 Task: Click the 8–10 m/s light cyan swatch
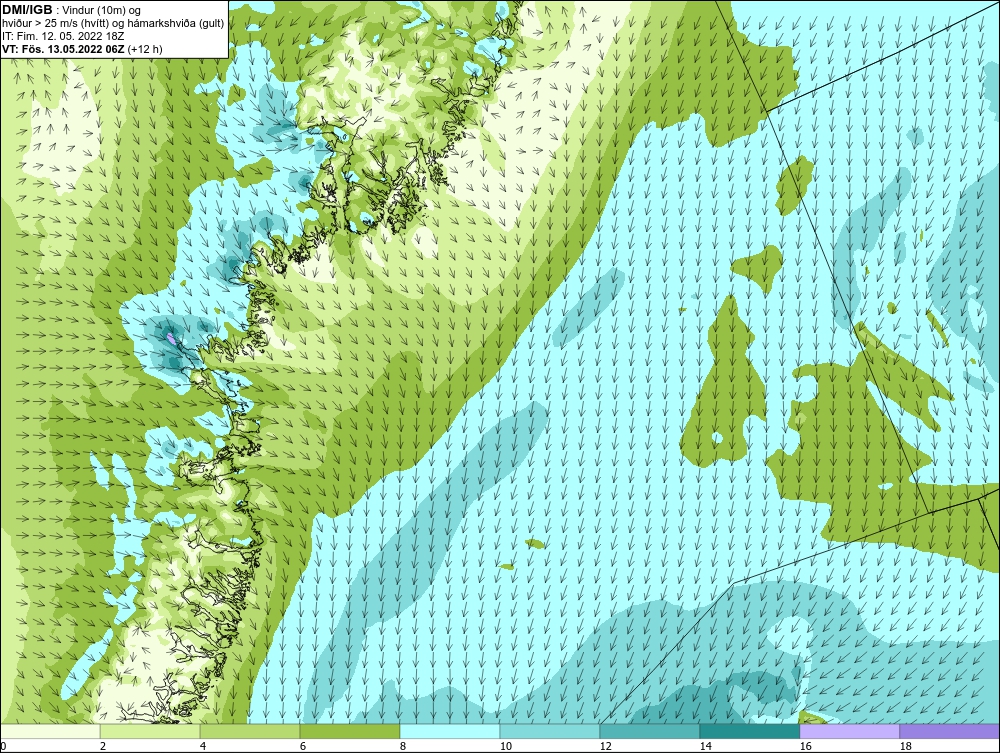click(450, 731)
